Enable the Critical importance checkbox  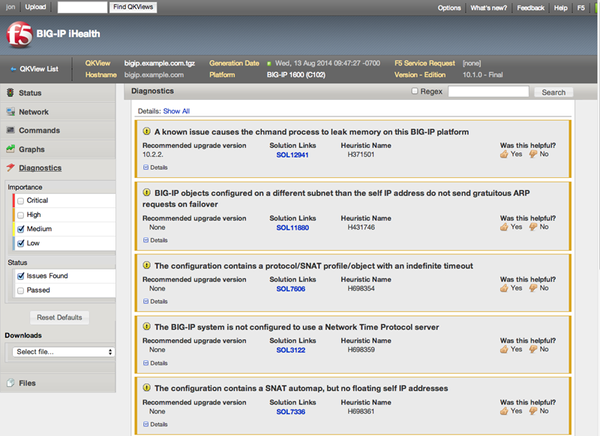pyautogui.click(x=21, y=201)
